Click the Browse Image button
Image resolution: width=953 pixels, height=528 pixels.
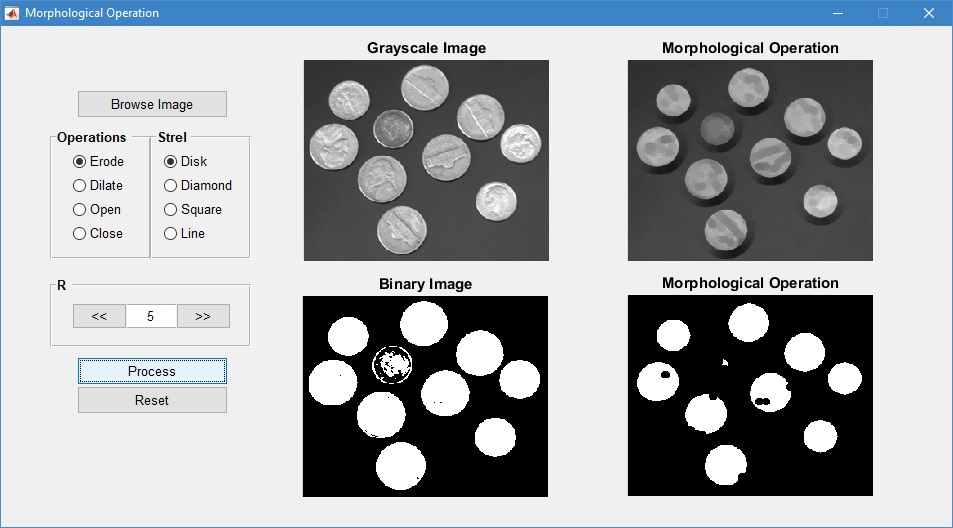(x=152, y=104)
